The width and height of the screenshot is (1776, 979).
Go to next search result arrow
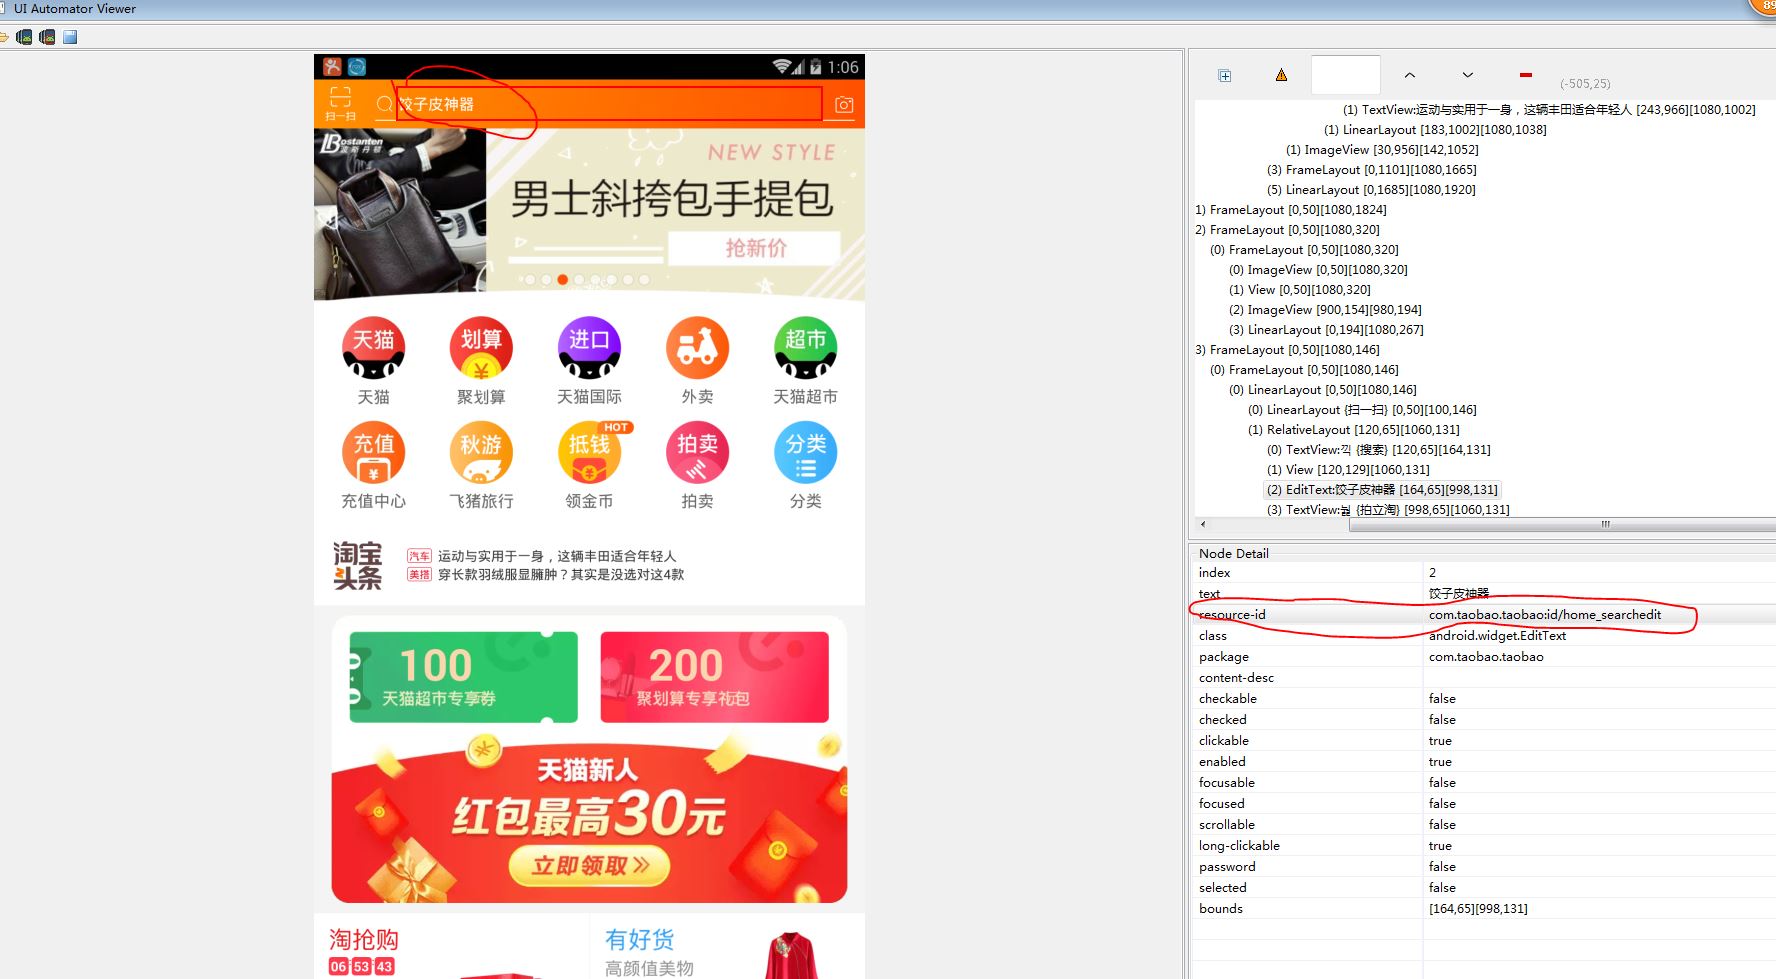(x=1467, y=75)
